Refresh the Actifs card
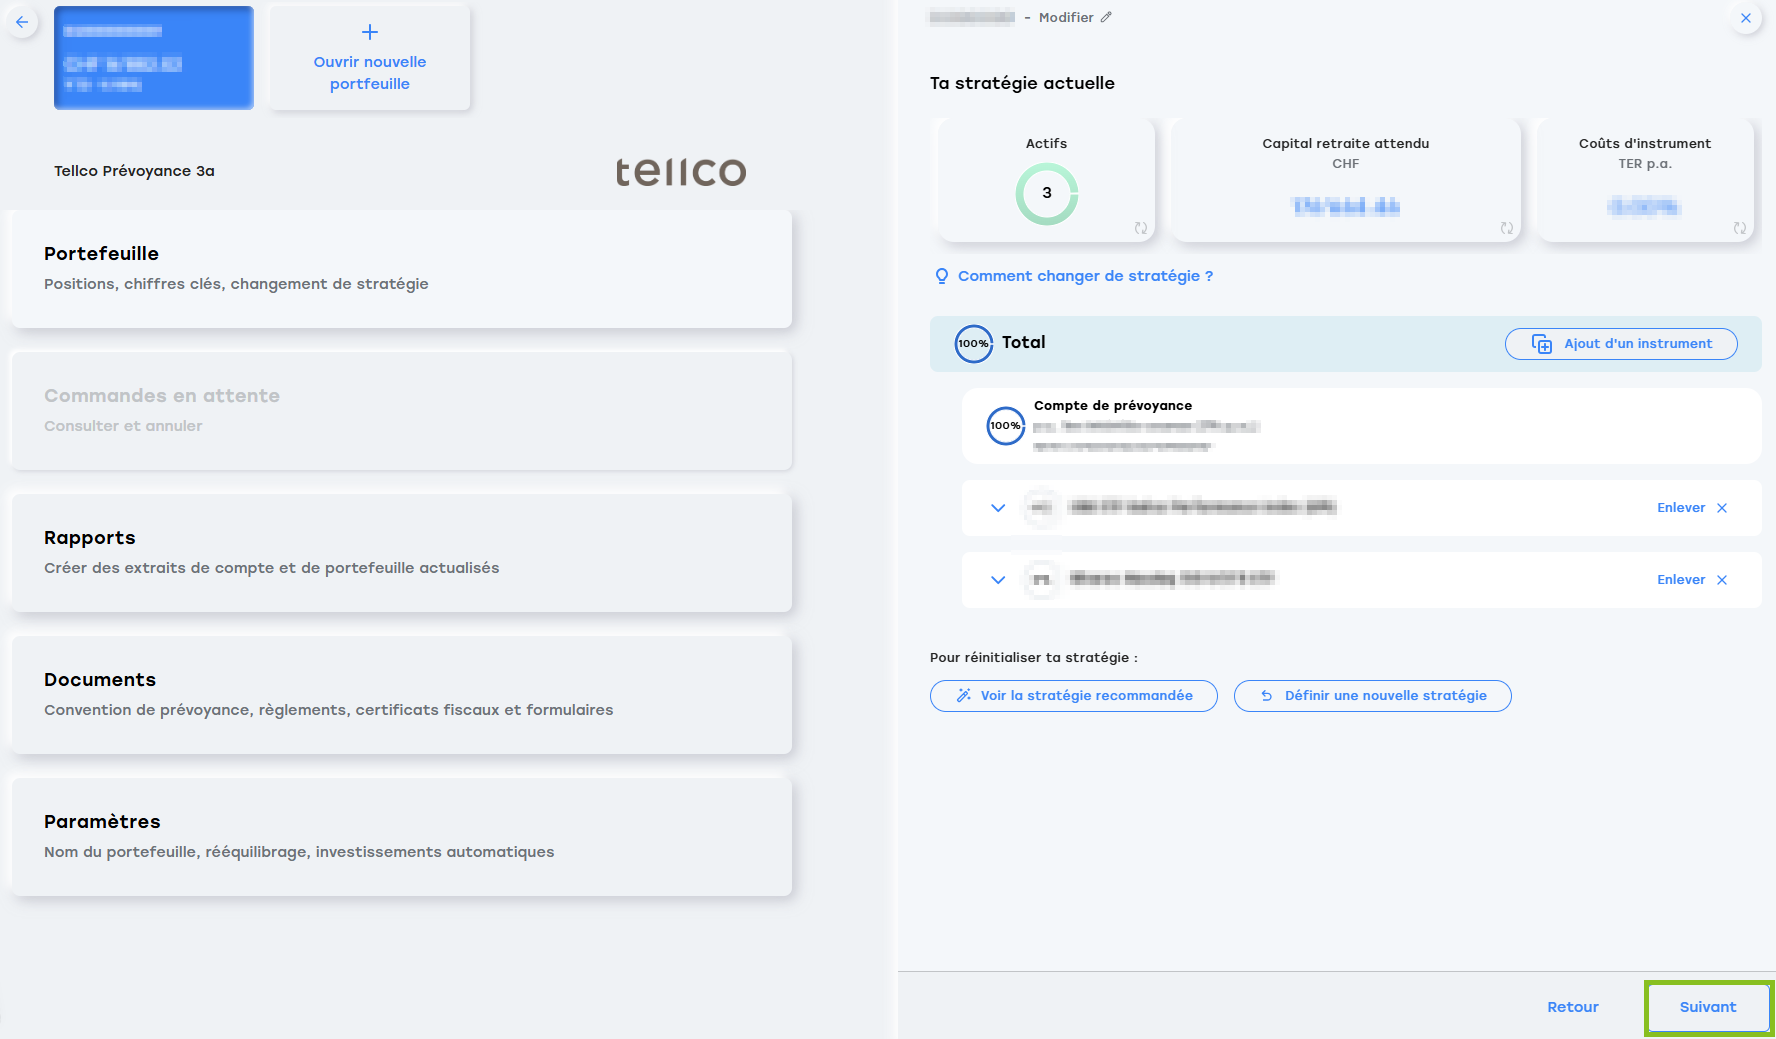The width and height of the screenshot is (1776, 1039). 1141,228
